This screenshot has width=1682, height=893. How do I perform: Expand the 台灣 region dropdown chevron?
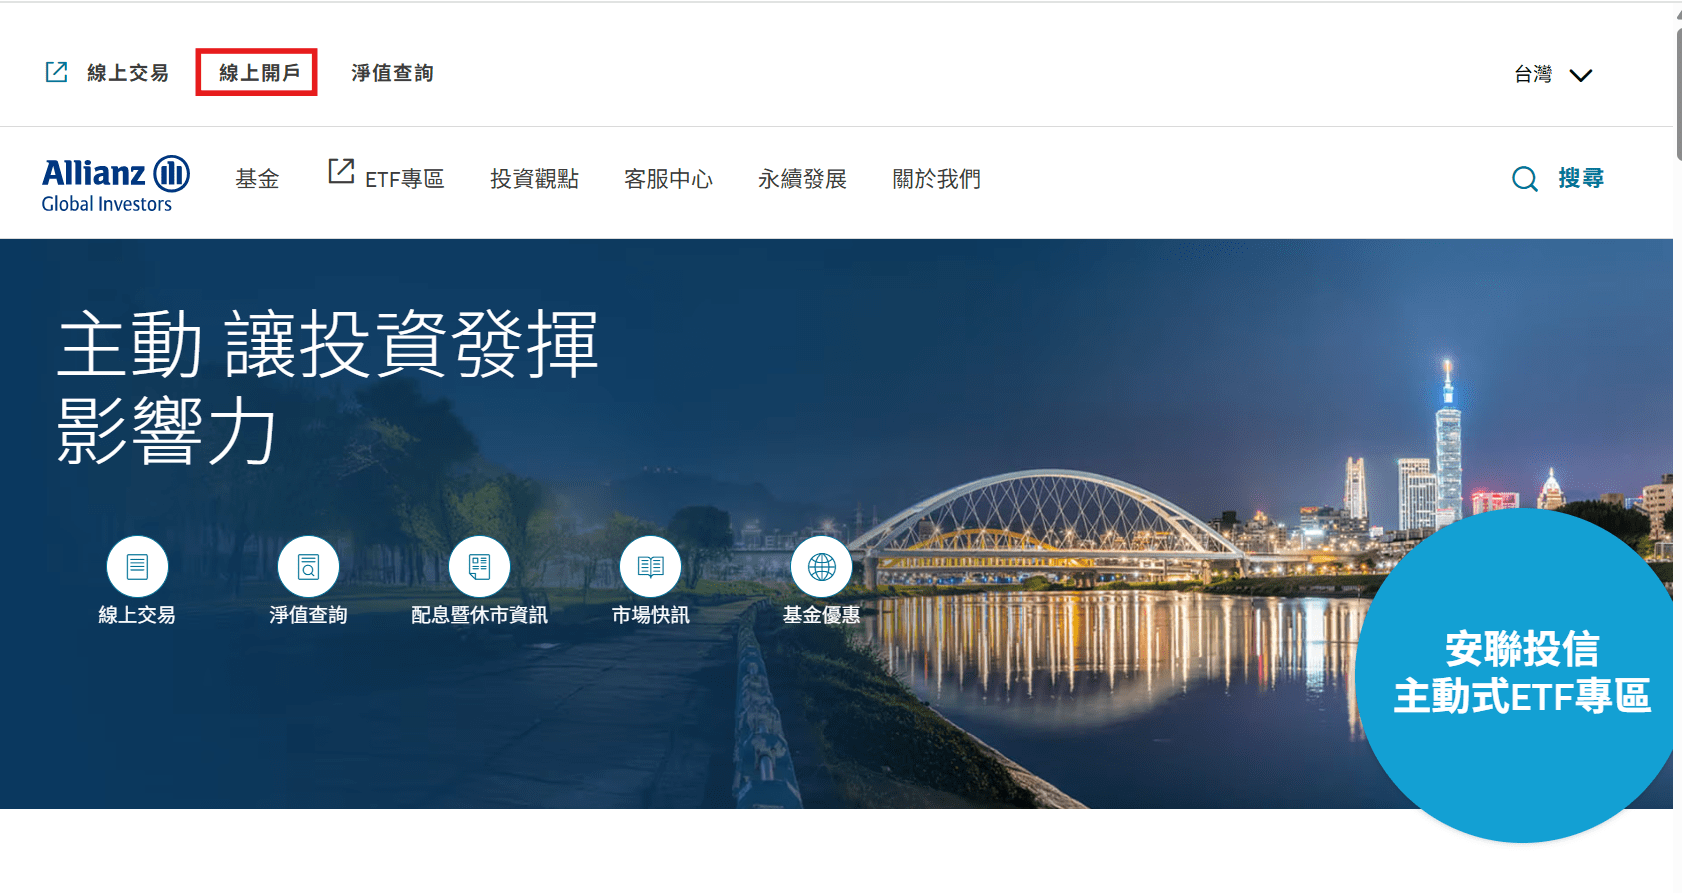tap(1580, 75)
